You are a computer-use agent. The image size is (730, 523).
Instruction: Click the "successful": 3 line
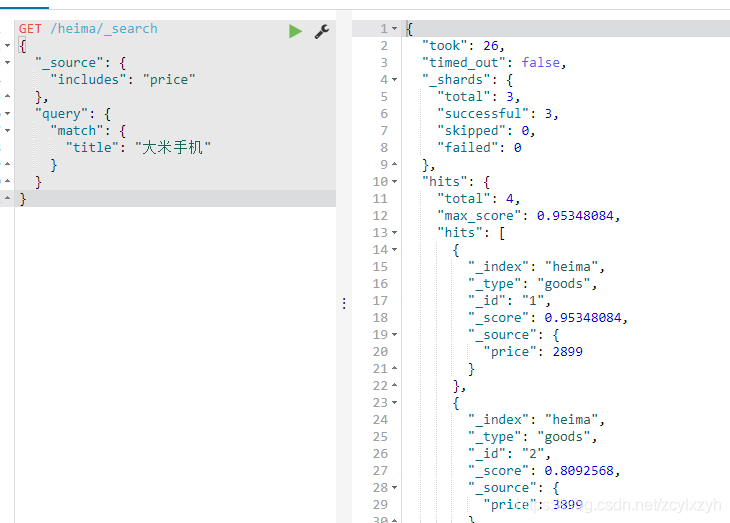[x=498, y=114]
